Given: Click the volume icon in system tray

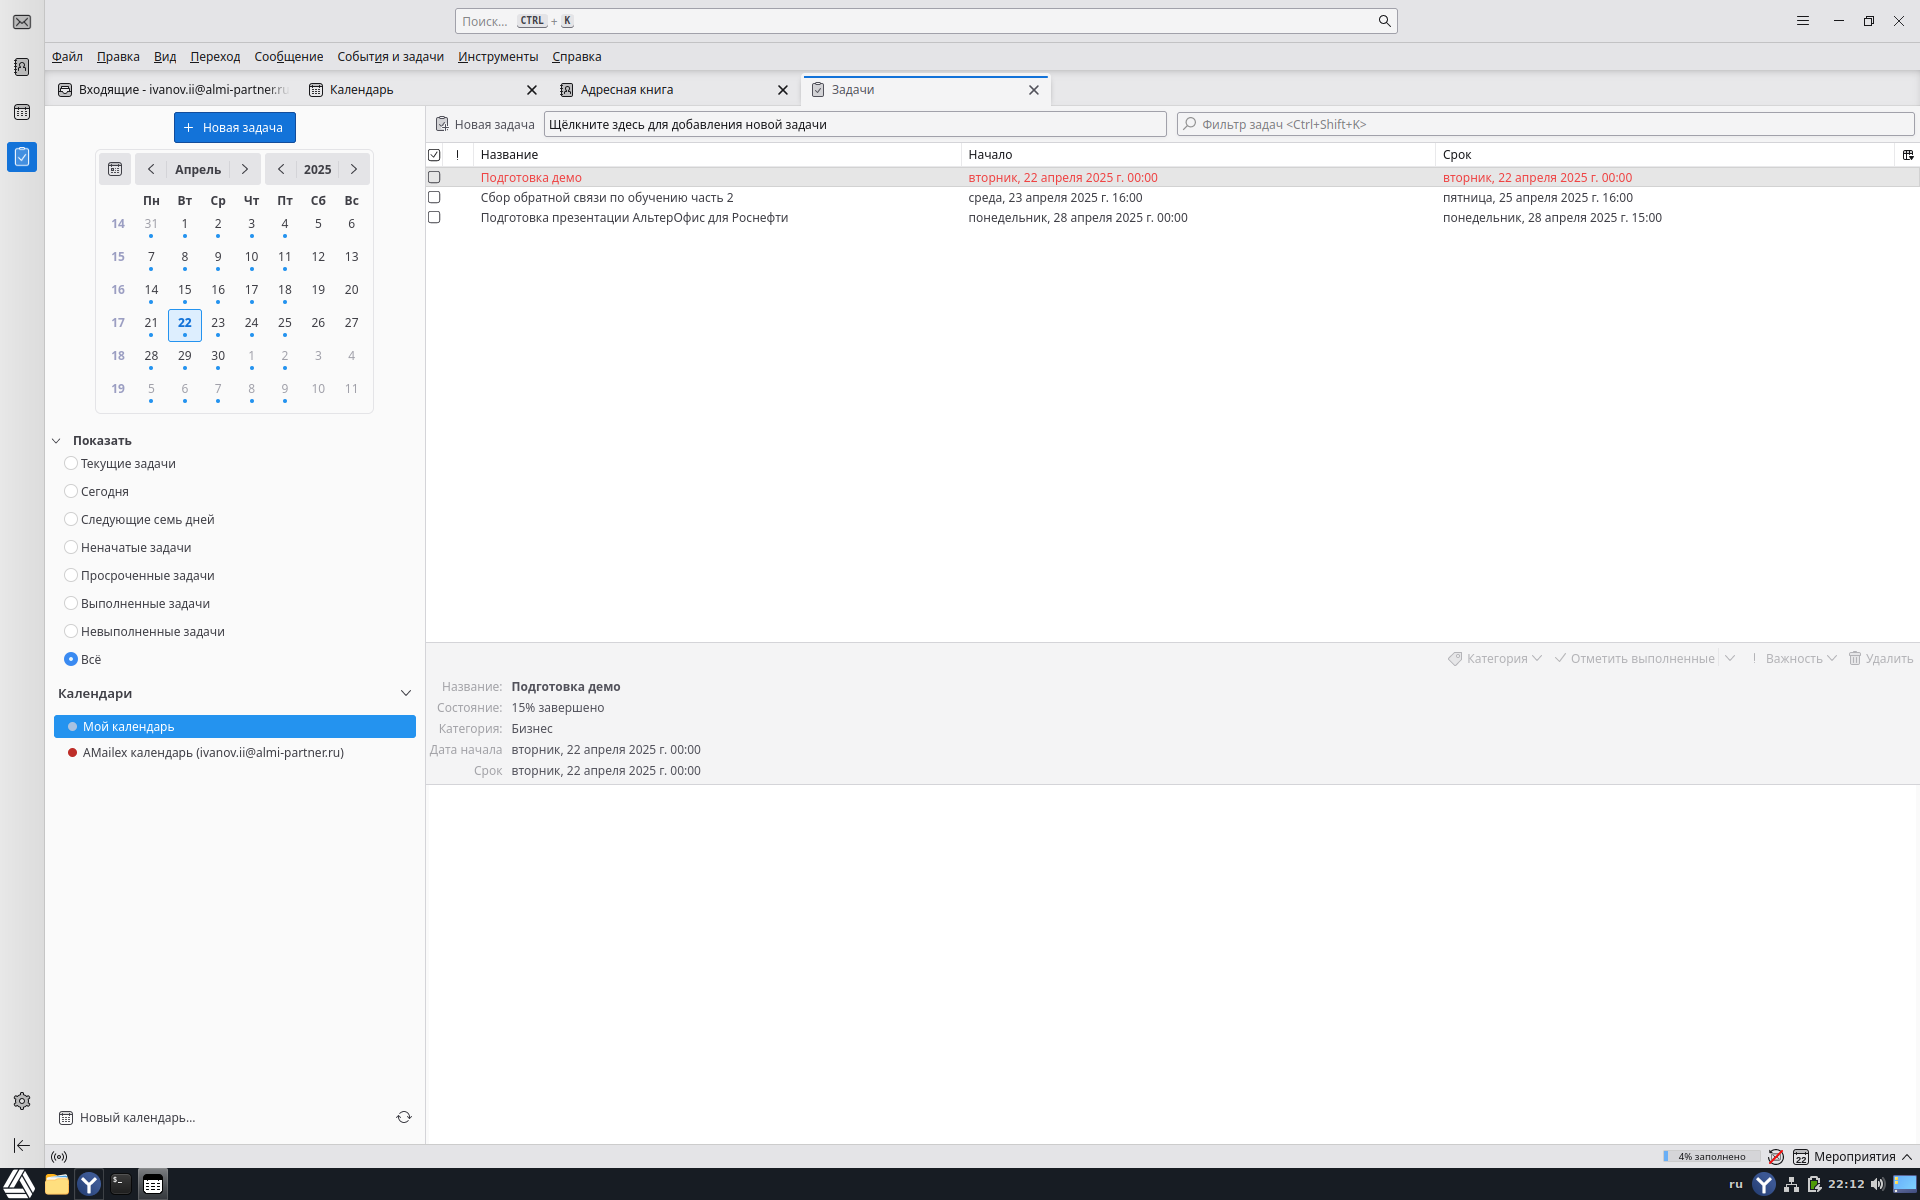Looking at the screenshot, I should tap(1877, 1184).
